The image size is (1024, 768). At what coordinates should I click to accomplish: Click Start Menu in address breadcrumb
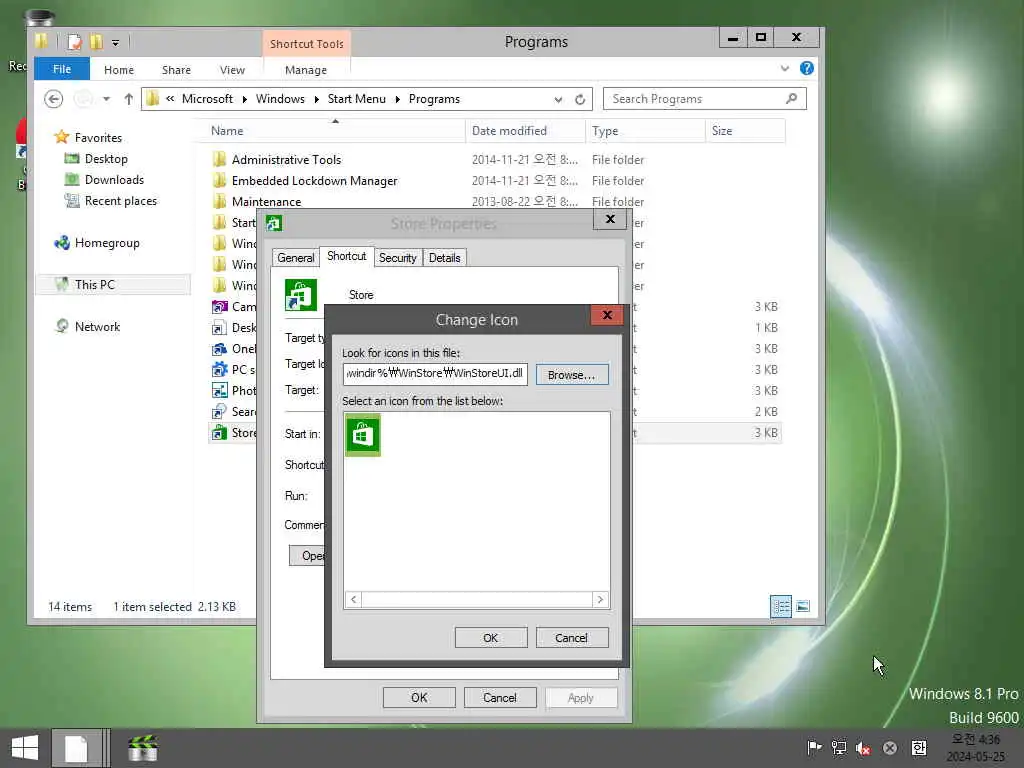coord(357,99)
